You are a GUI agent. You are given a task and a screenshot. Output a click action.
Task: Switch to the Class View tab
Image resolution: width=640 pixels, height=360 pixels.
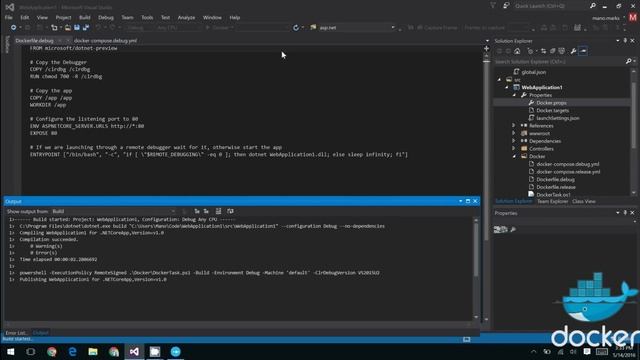pos(583,202)
